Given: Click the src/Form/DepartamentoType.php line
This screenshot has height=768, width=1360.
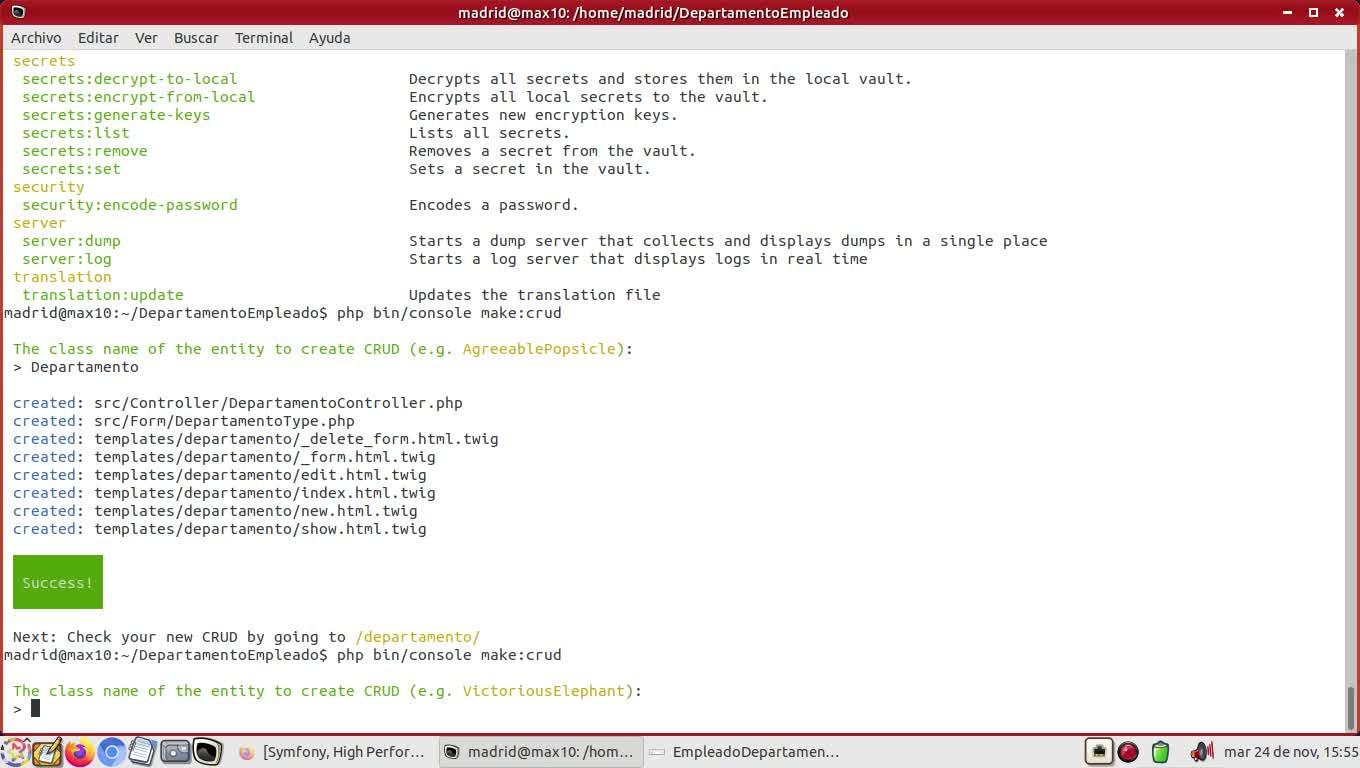Looking at the screenshot, I should pos(224,421).
